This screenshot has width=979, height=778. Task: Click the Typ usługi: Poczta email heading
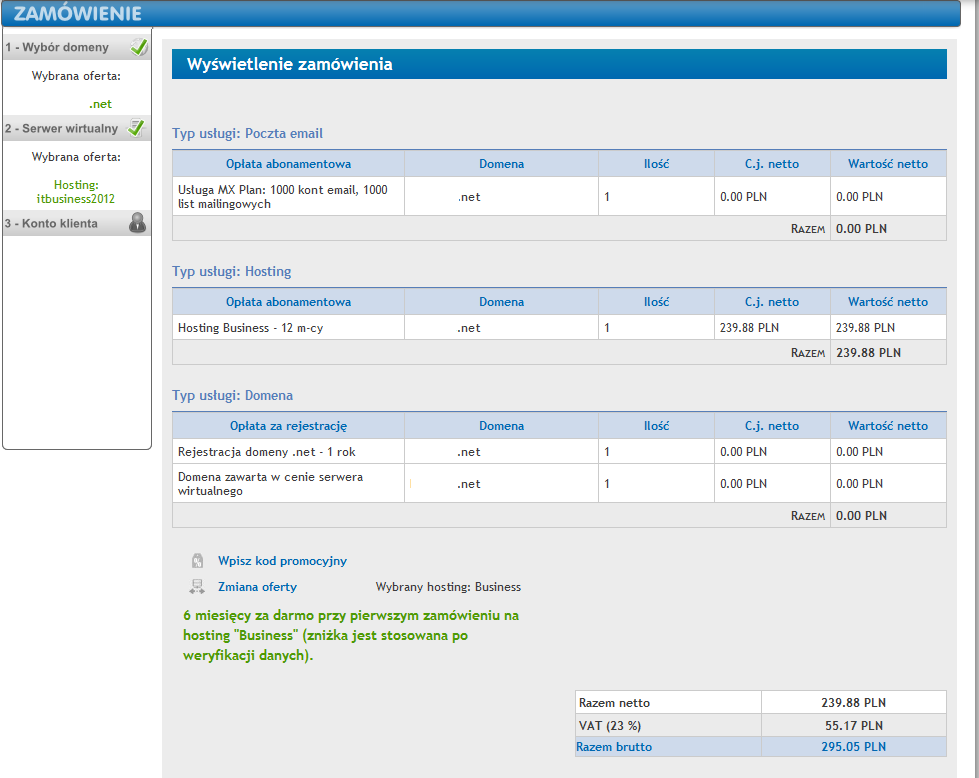(x=247, y=133)
